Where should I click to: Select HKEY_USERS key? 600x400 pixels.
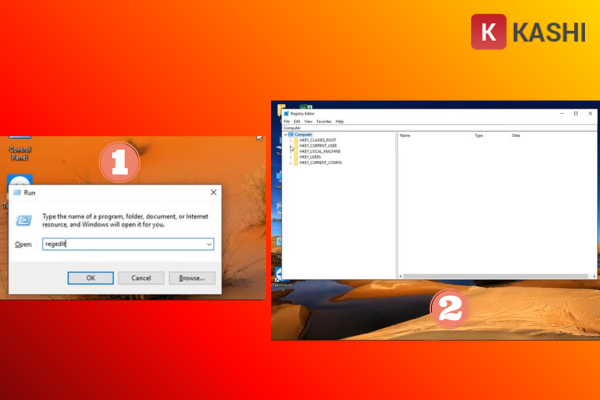(310, 157)
